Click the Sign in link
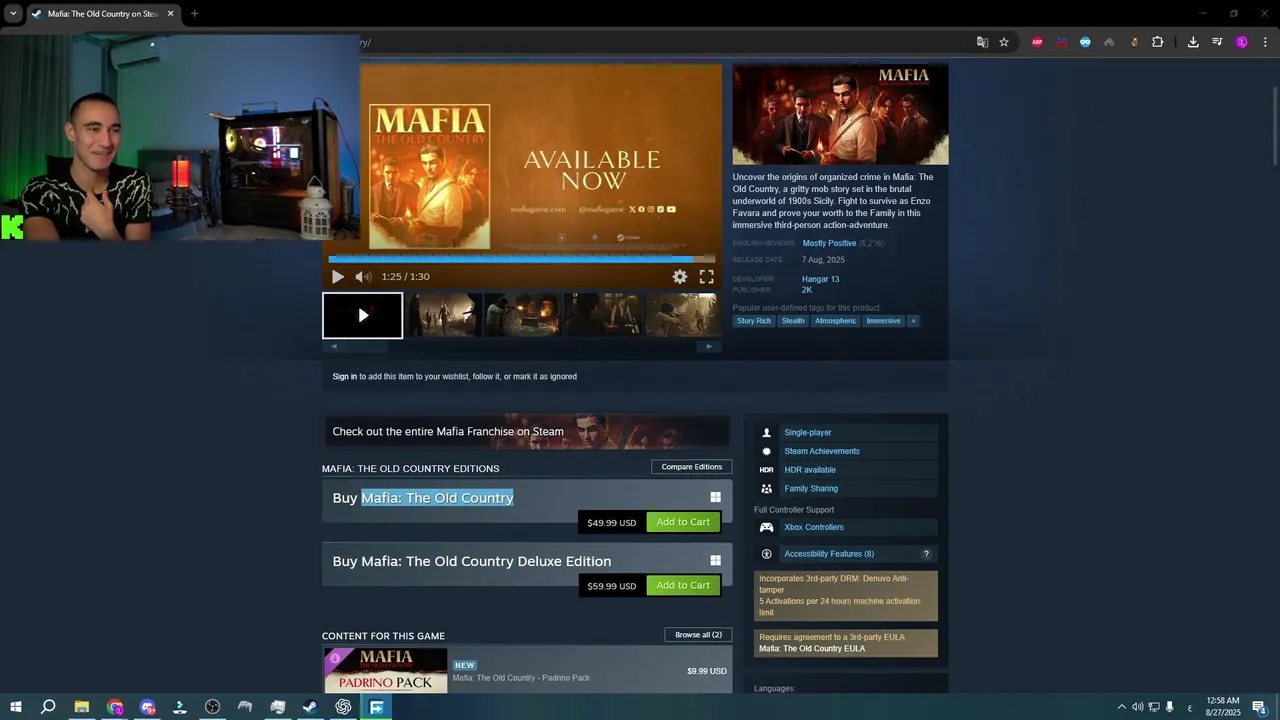The width and height of the screenshot is (1280, 720). pos(345,377)
